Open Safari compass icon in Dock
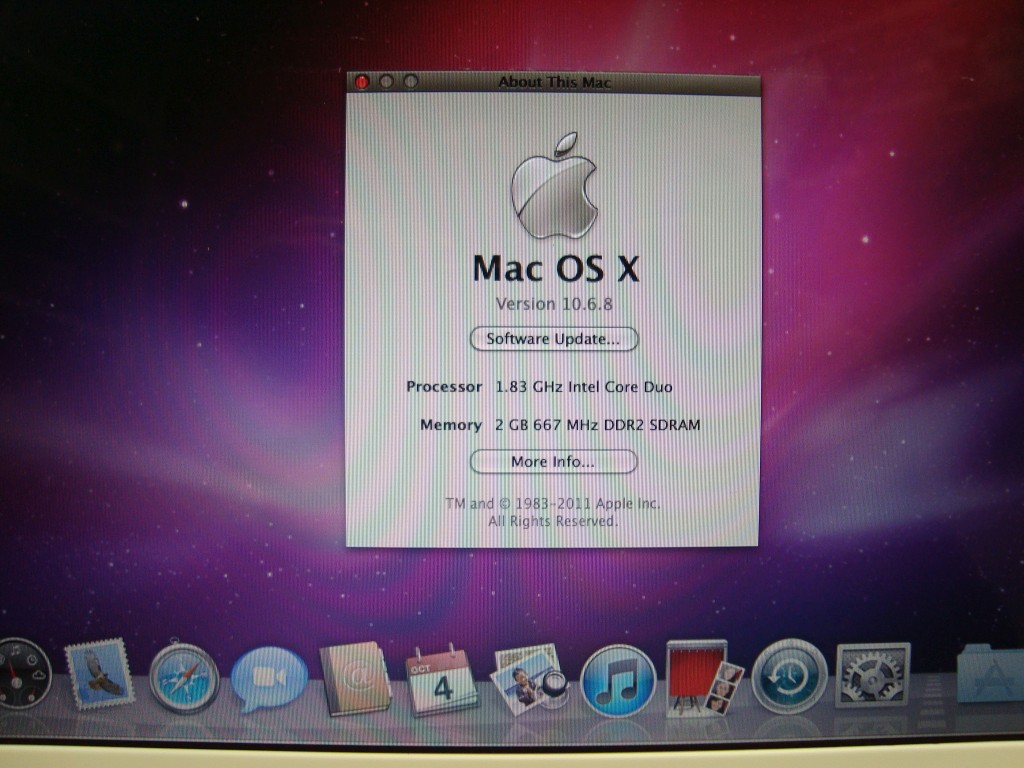 click(x=184, y=677)
